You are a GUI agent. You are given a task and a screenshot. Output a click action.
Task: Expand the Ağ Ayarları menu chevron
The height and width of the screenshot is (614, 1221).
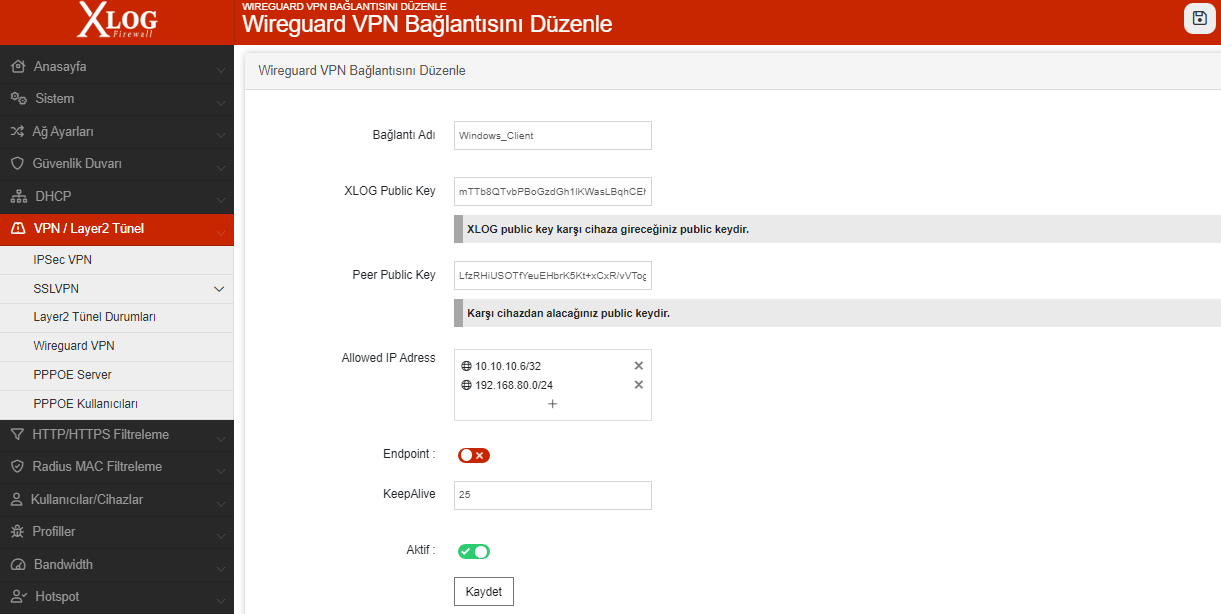[220, 134]
